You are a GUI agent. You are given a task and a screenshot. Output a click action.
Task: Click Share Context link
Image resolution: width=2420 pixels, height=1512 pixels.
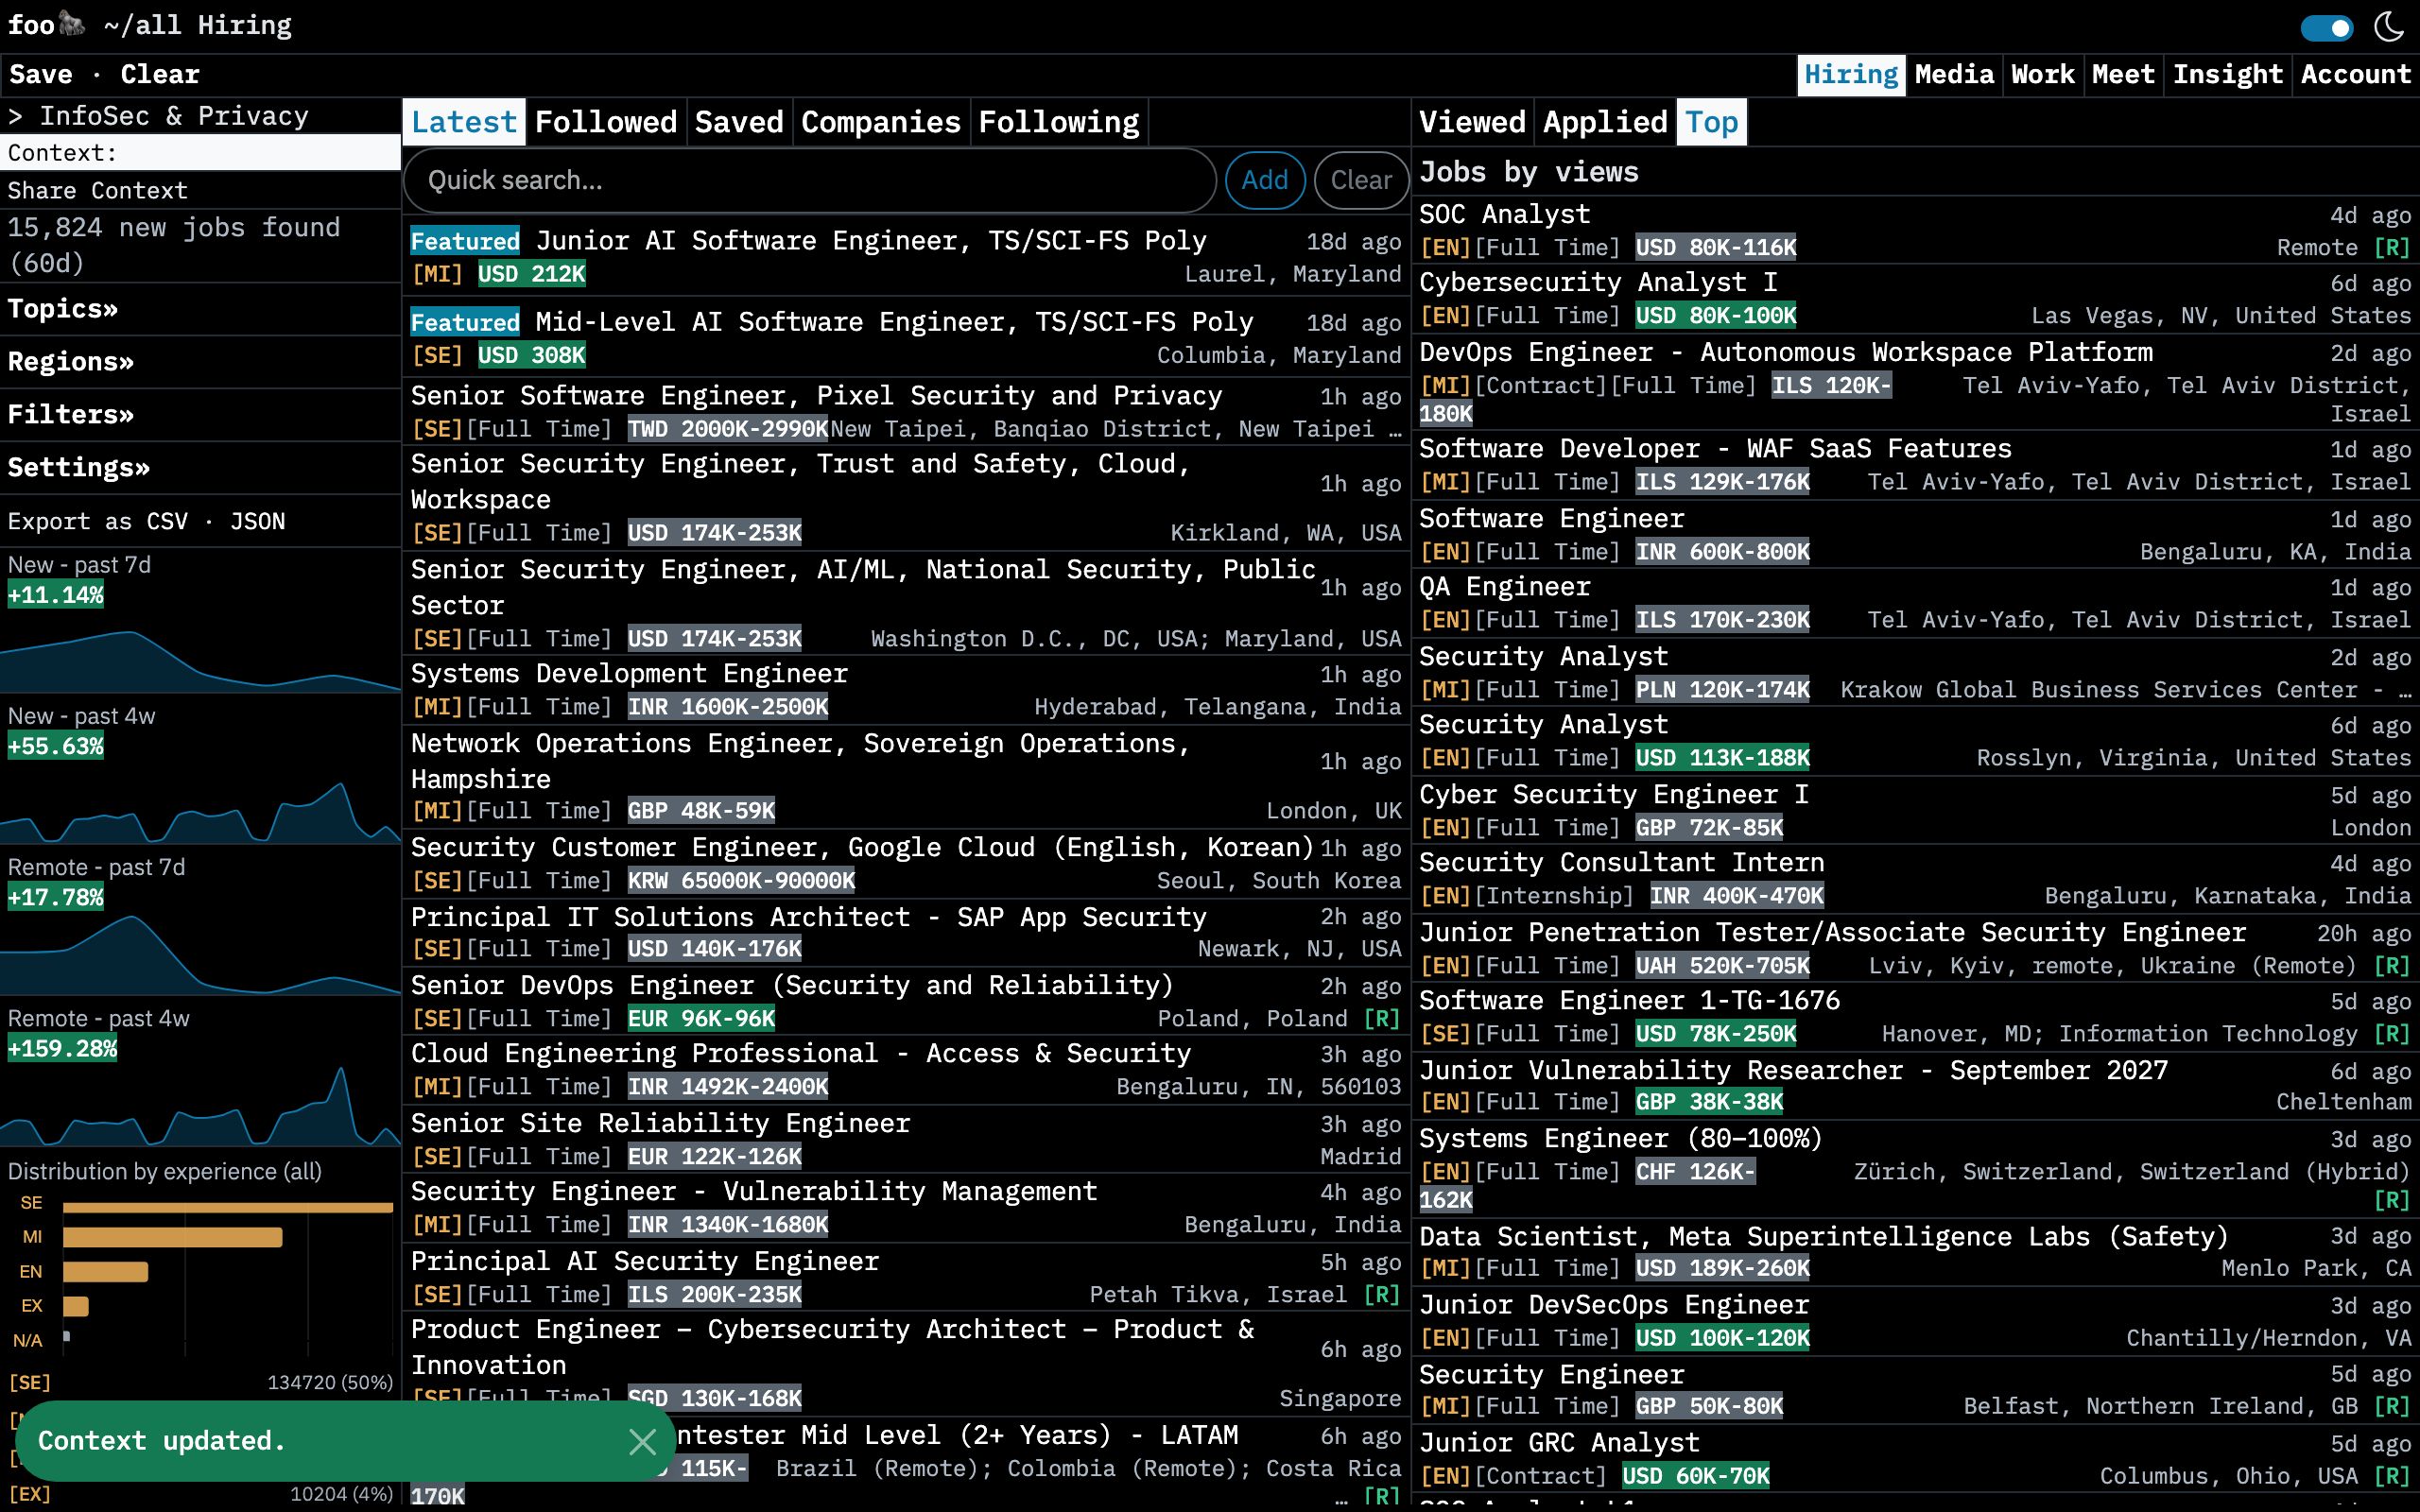pos(97,191)
